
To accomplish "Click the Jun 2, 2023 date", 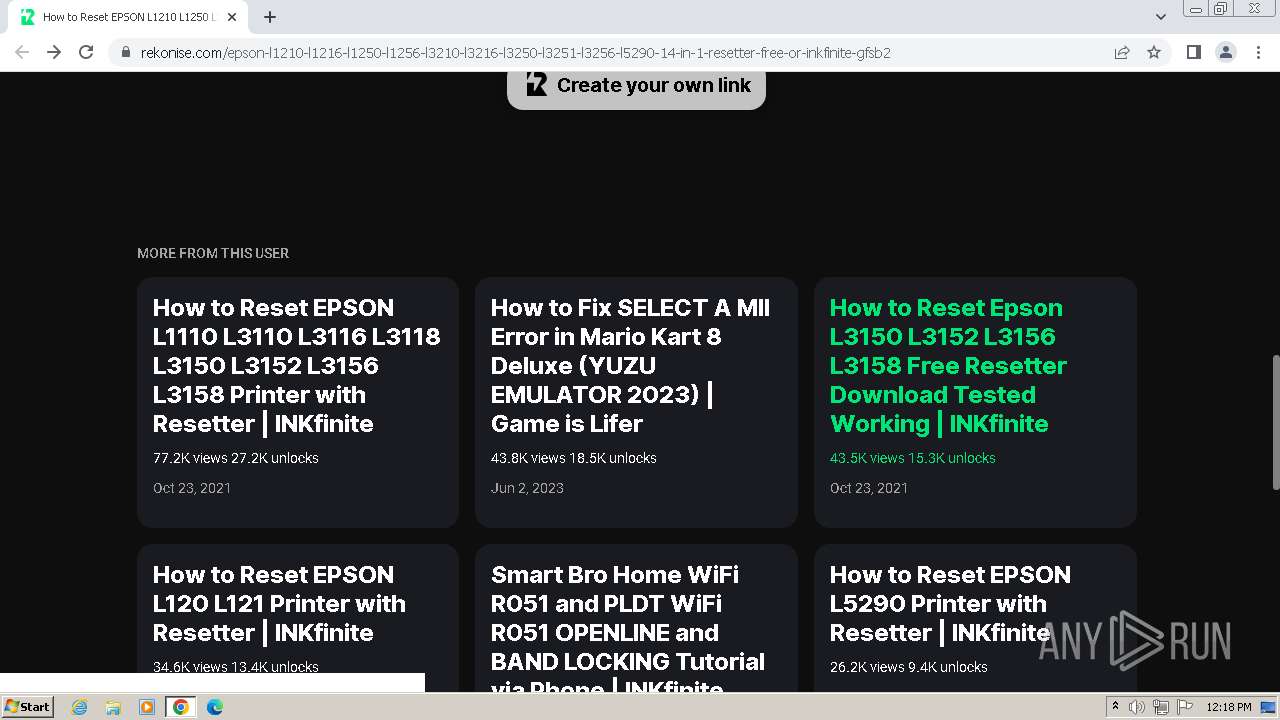I will tap(527, 488).
